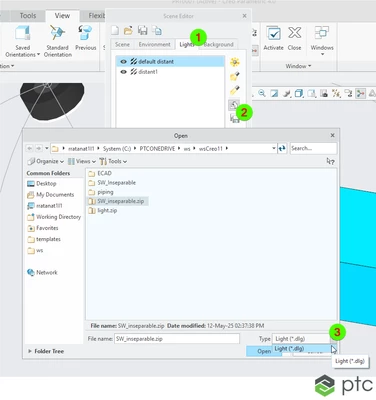Click the new scene icon in Scene Editor
This screenshot has width=376, height=400.
115,31
